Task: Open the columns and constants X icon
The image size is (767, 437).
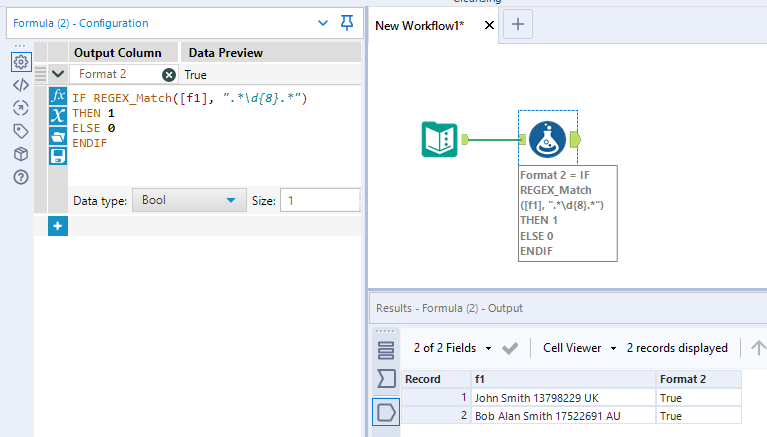Action: click(x=58, y=115)
